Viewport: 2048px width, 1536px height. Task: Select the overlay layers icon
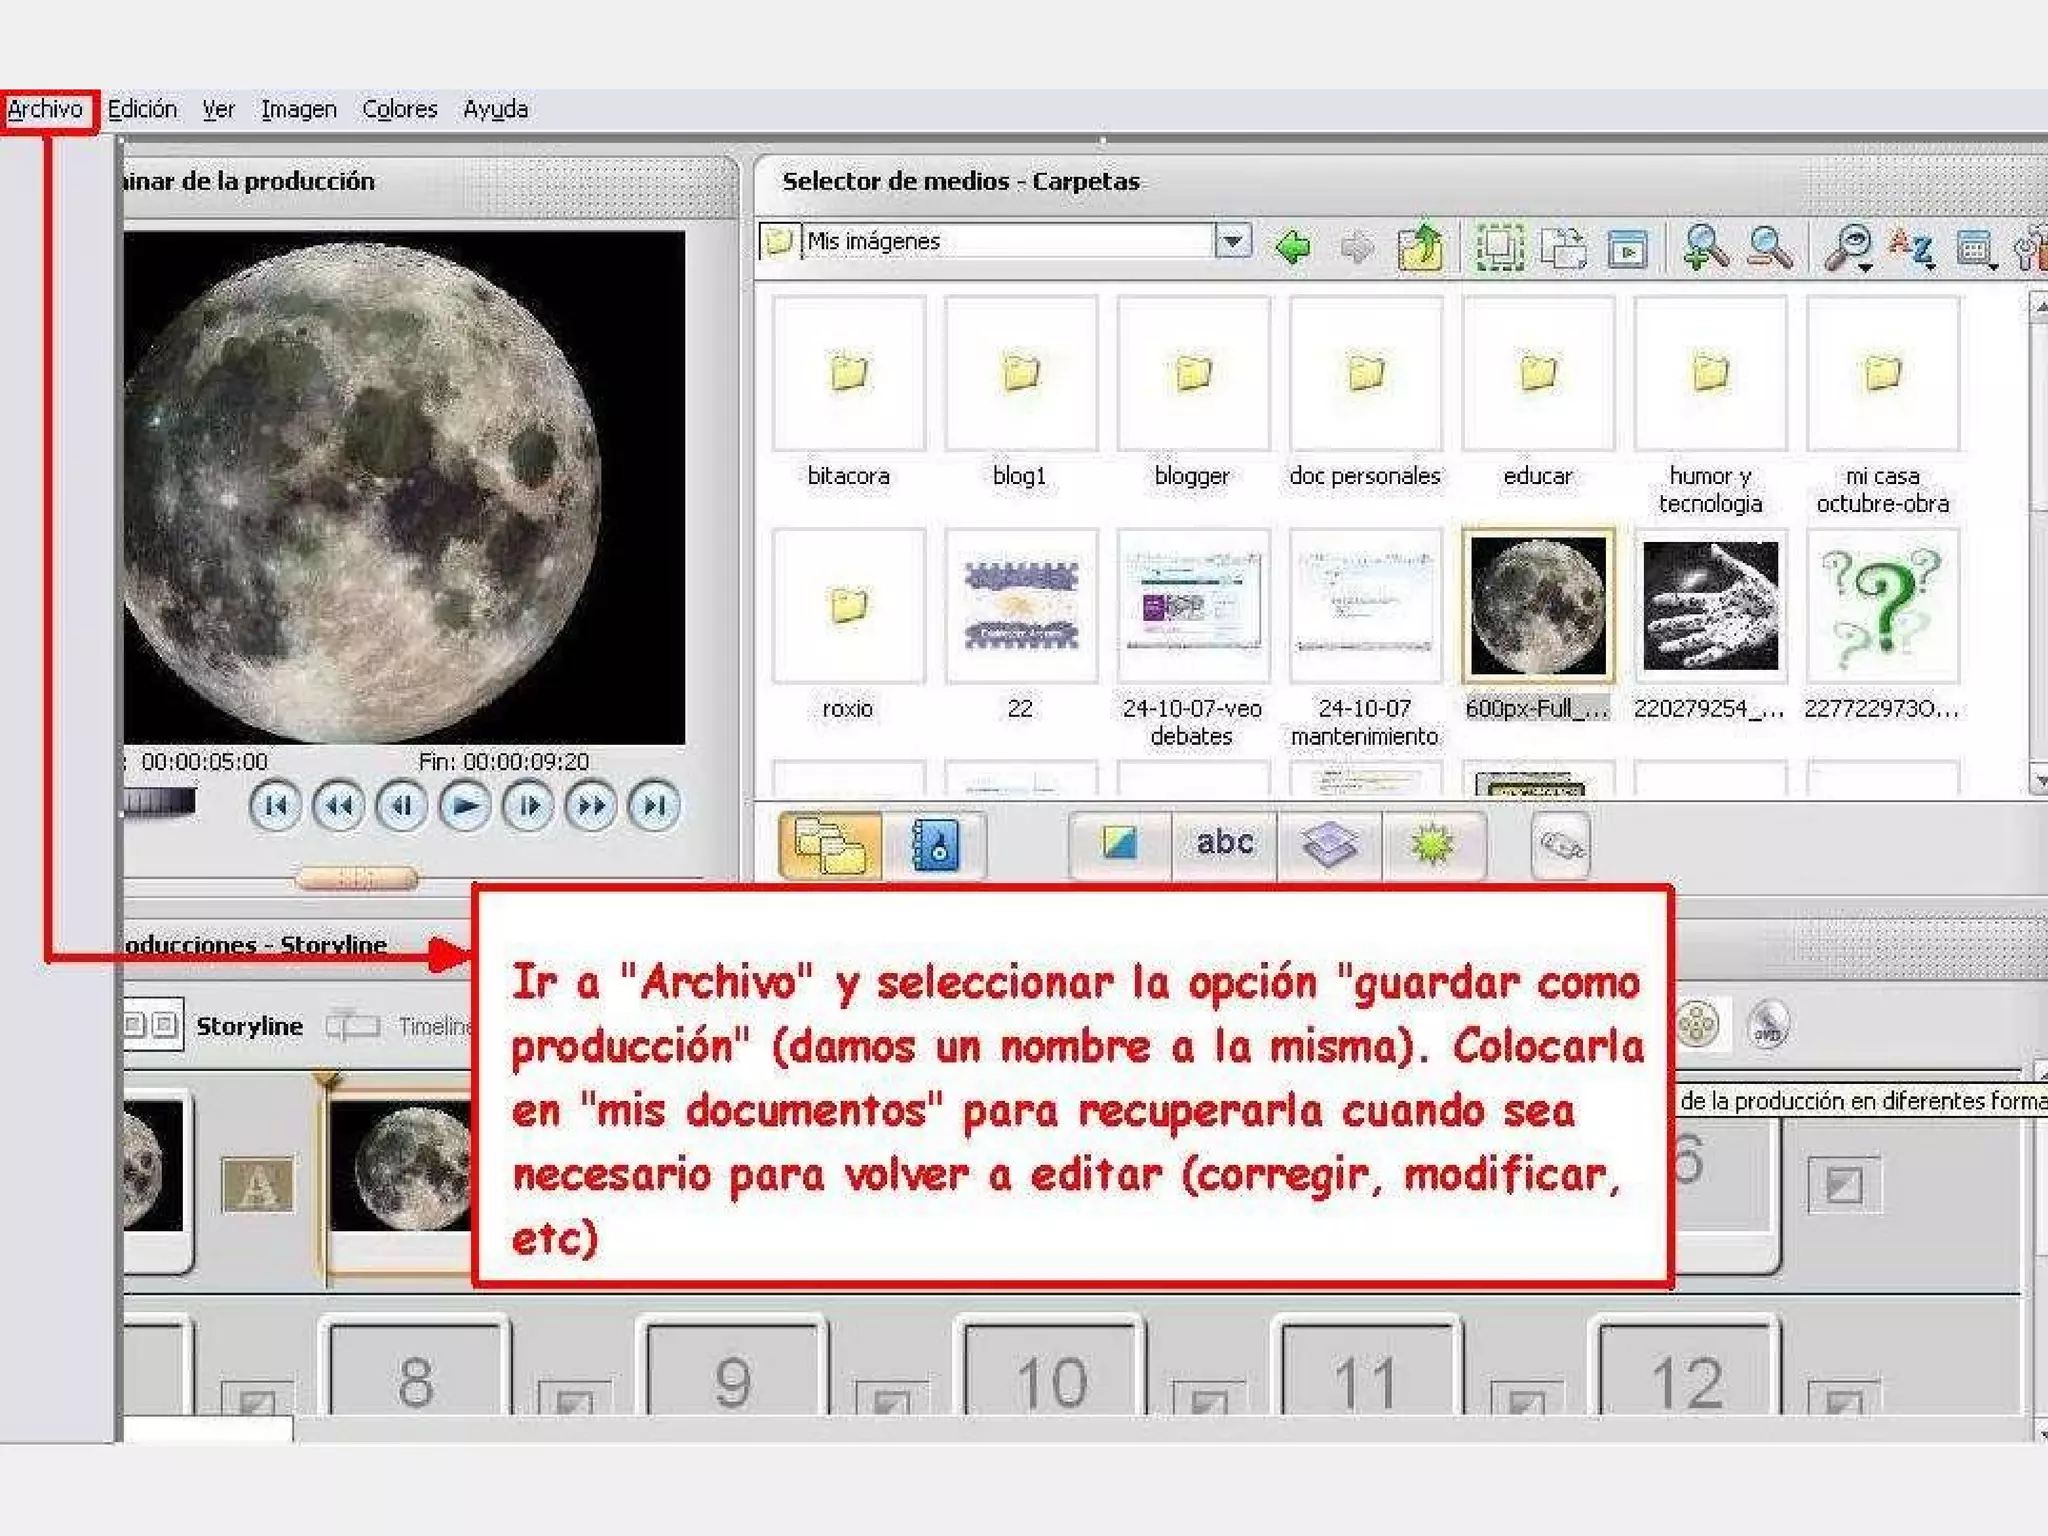pyautogui.click(x=1329, y=845)
